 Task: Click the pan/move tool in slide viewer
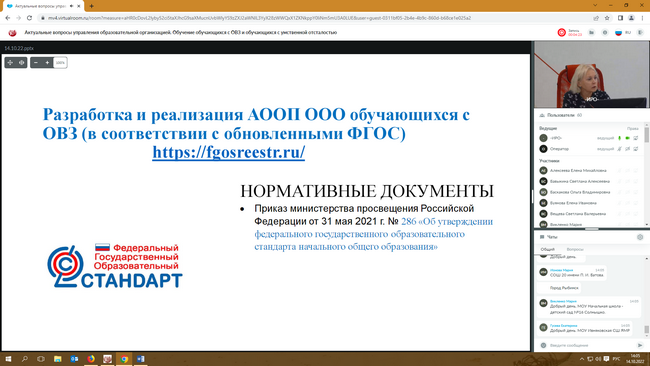click(10, 63)
